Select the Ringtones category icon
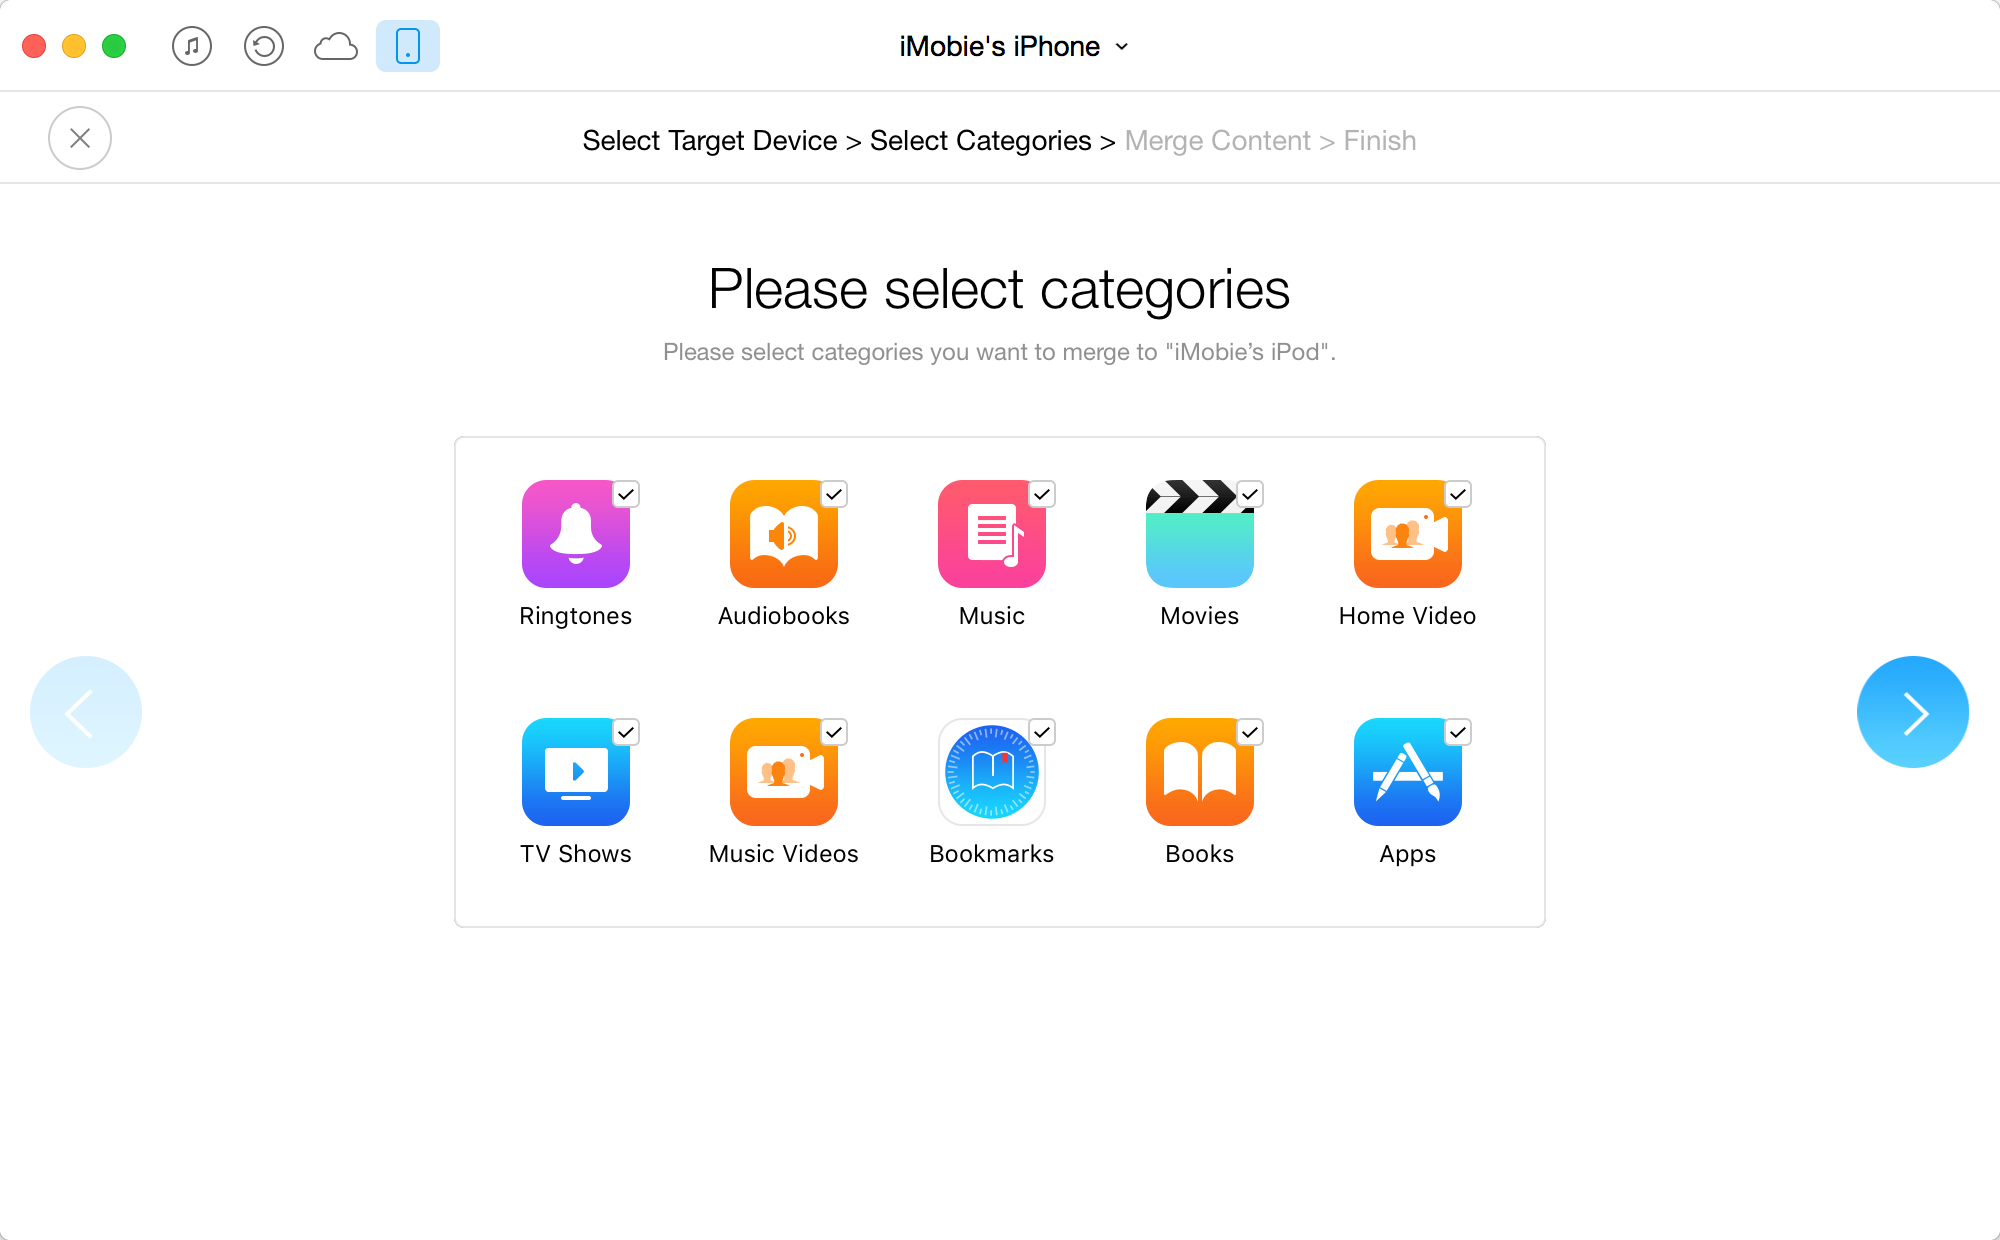The image size is (2000, 1240). 576,536
